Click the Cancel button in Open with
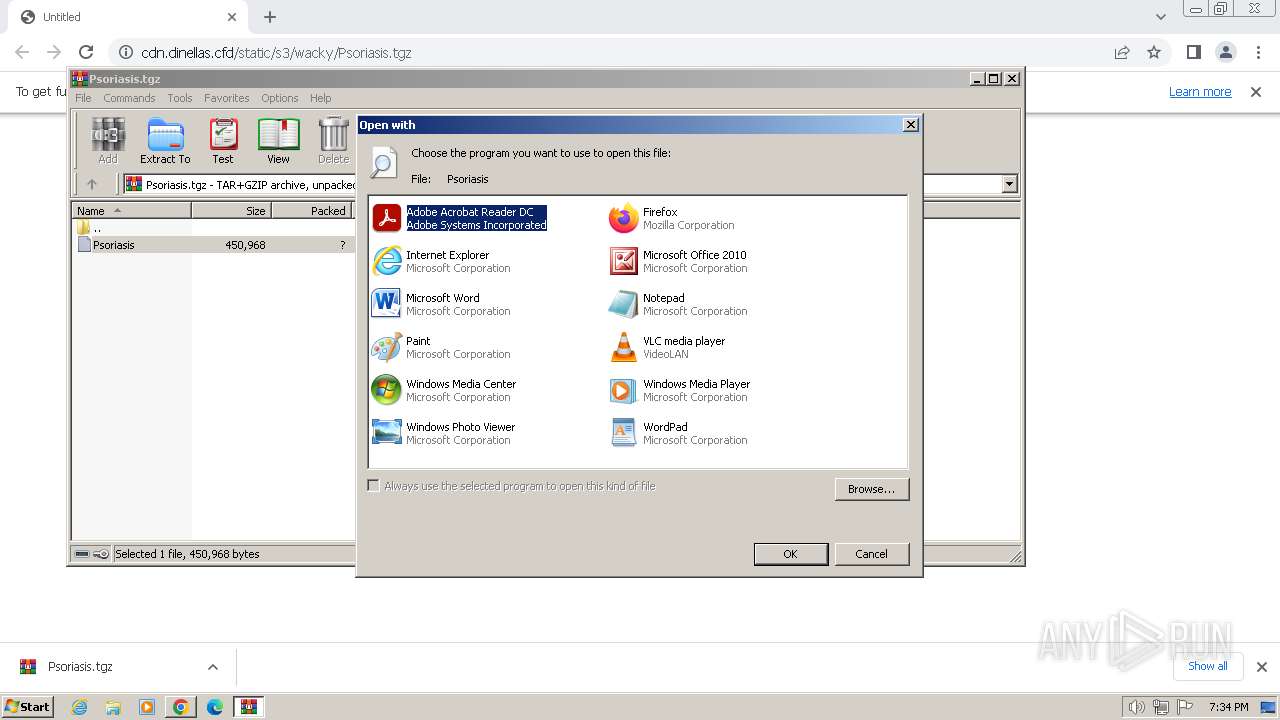Image resolution: width=1280 pixels, height=720 pixels. 871,554
